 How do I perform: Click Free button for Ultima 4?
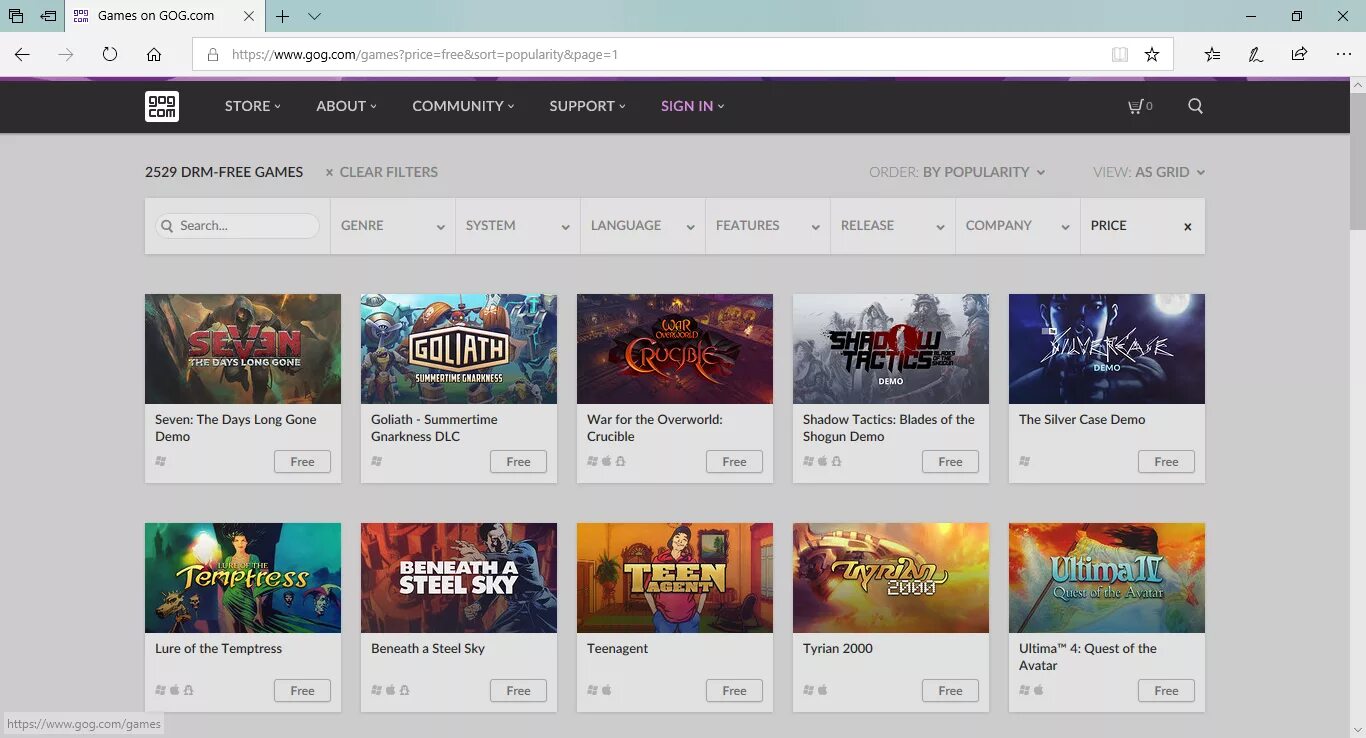click(x=1166, y=691)
